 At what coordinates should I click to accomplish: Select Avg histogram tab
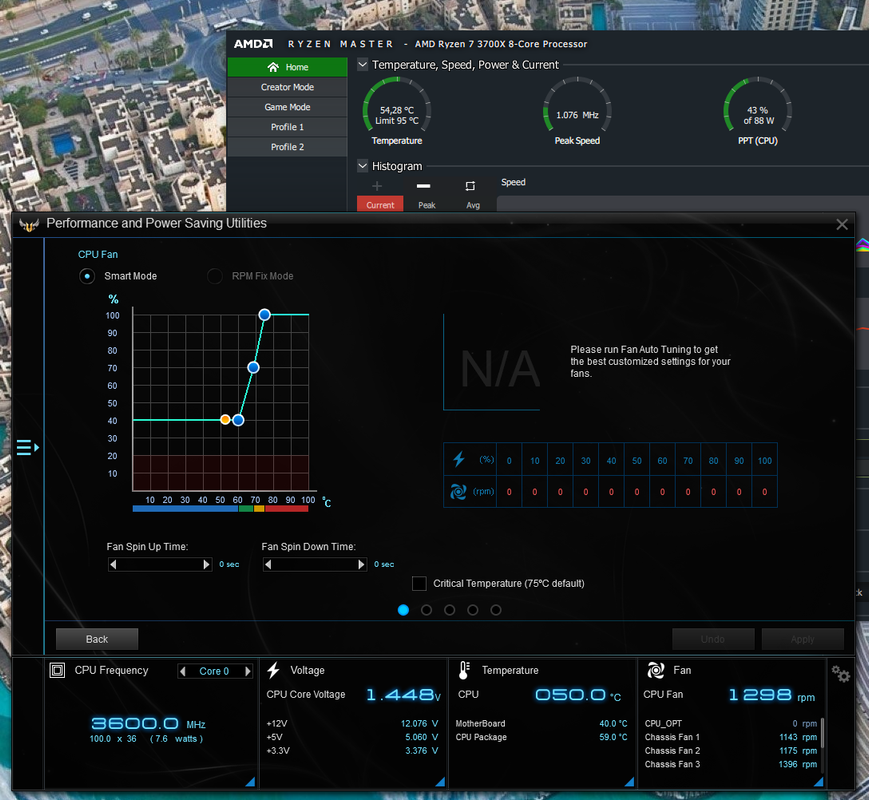pyautogui.click(x=473, y=205)
